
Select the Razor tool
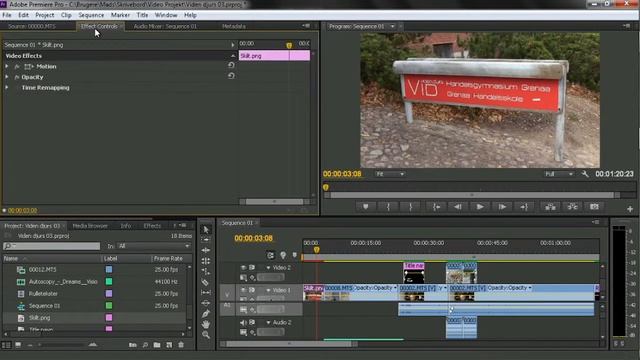[206, 282]
